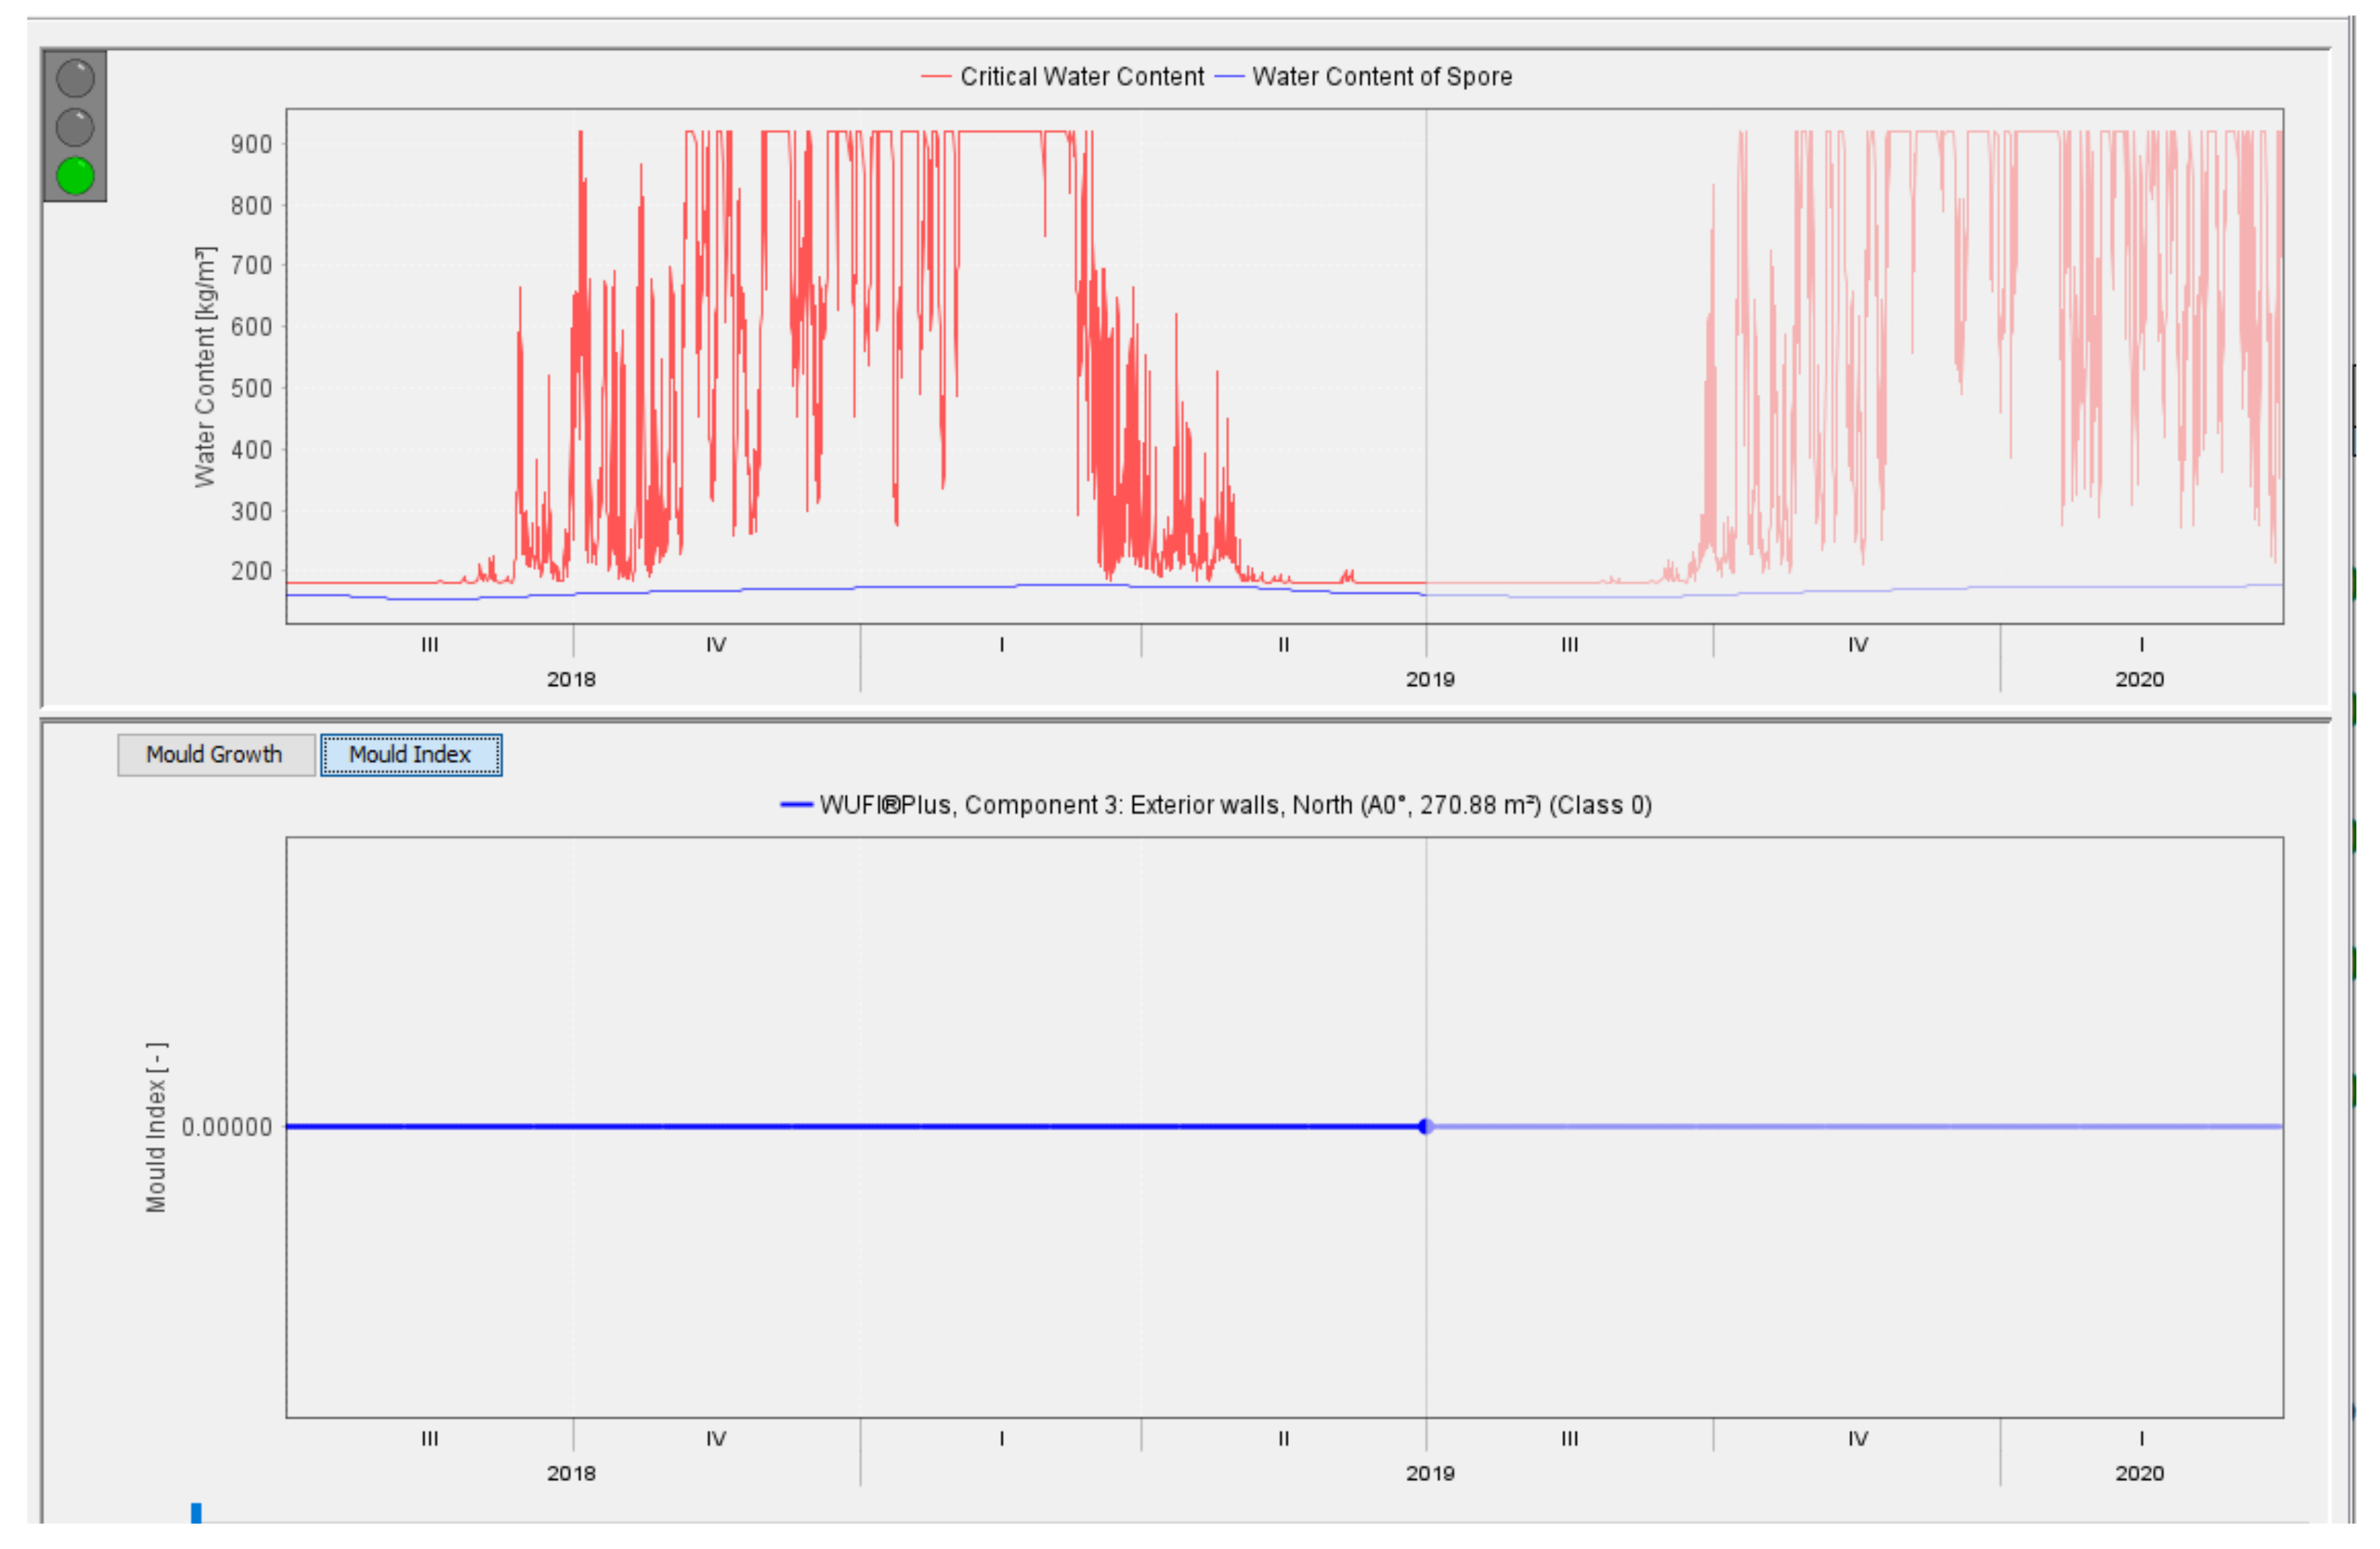Click the Water Content y-axis title

pyautogui.click(x=205, y=367)
